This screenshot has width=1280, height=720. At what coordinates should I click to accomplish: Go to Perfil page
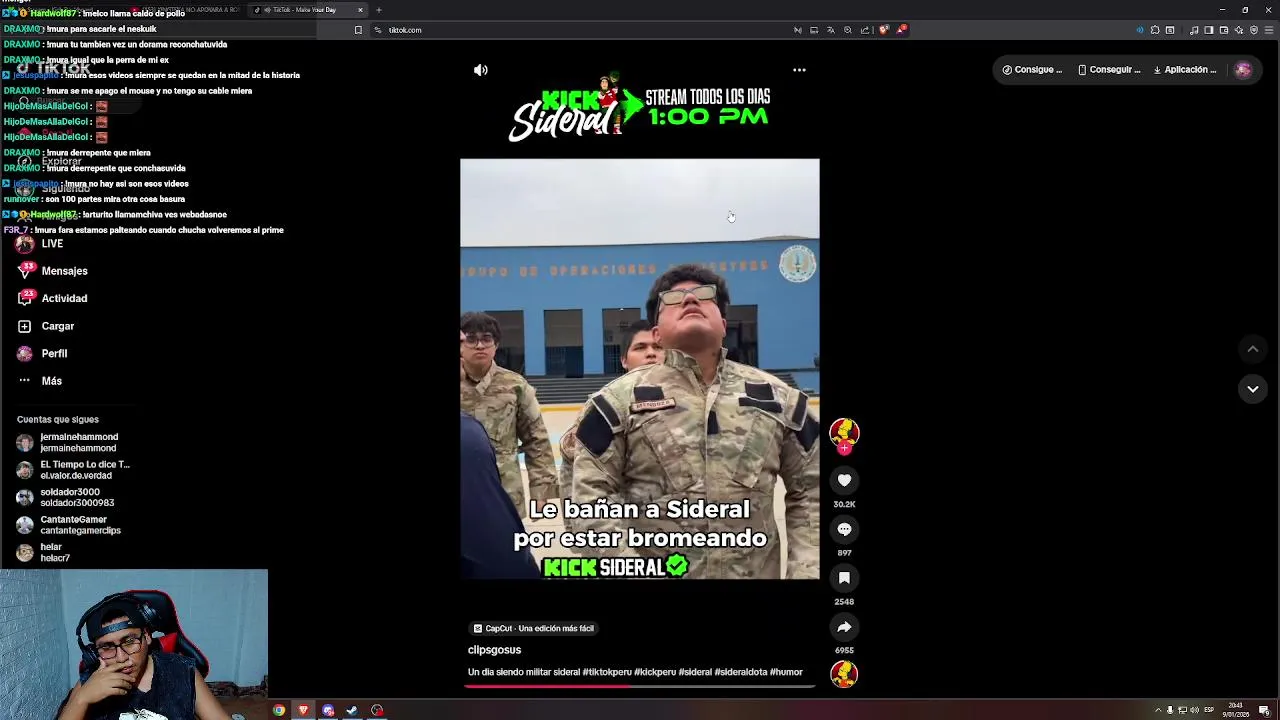[x=43, y=353]
